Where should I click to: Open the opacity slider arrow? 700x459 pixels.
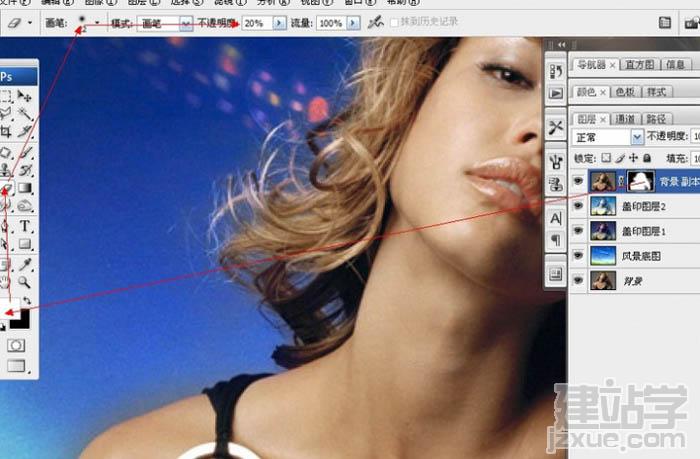[x=279, y=23]
